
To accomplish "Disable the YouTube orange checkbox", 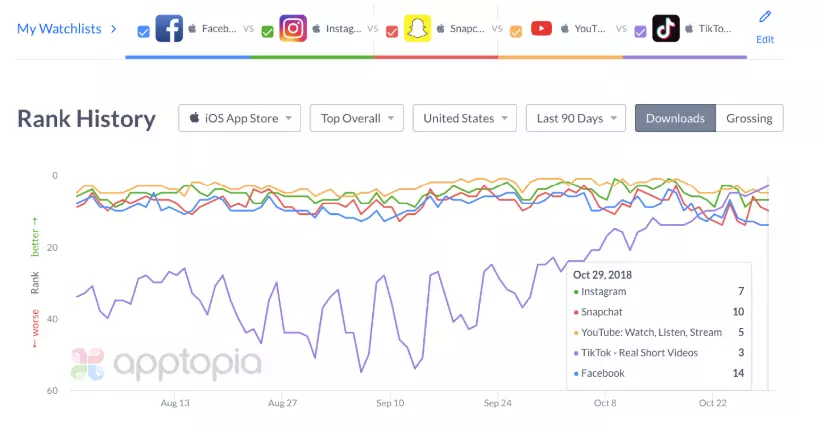I will tap(516, 31).
